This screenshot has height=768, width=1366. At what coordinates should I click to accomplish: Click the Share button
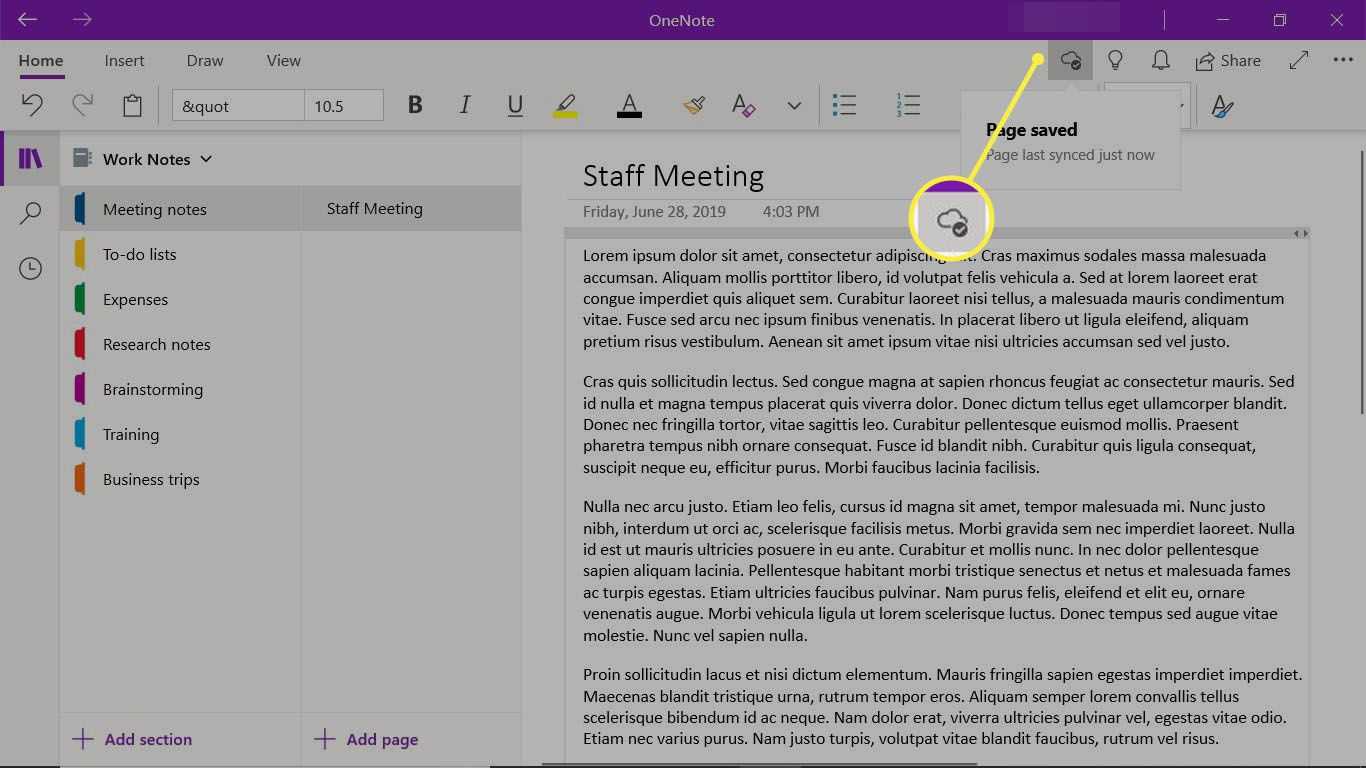point(1228,61)
